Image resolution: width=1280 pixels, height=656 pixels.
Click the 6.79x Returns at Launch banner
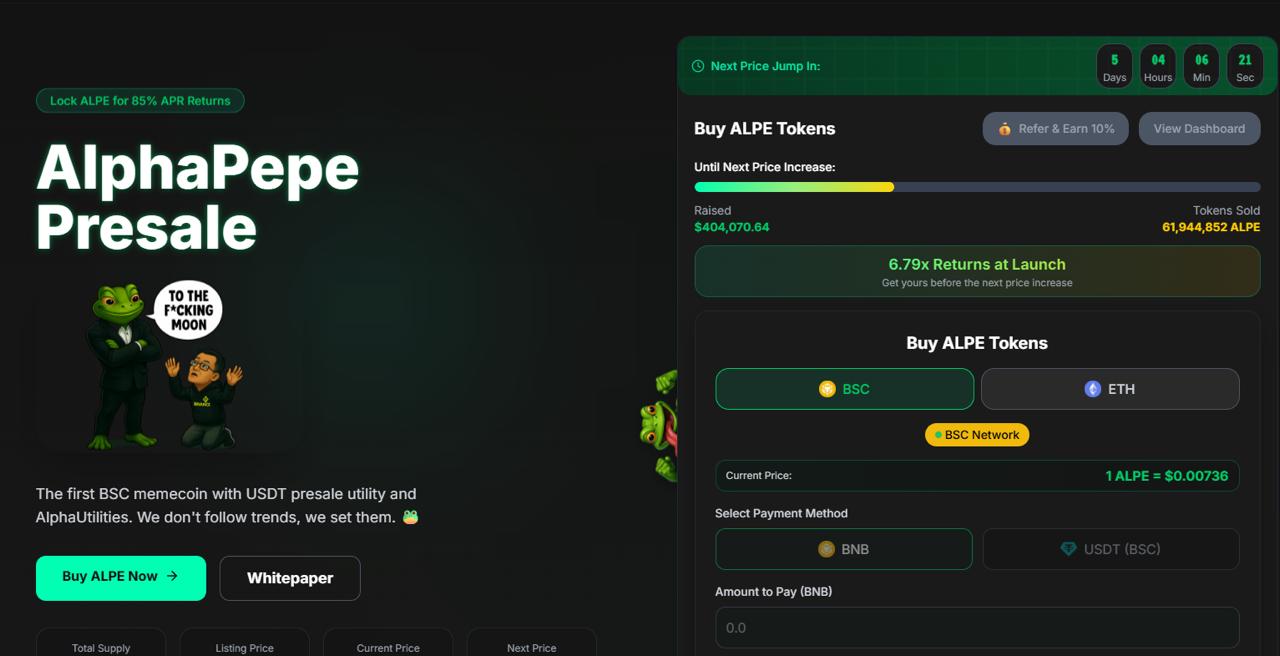tap(977, 271)
